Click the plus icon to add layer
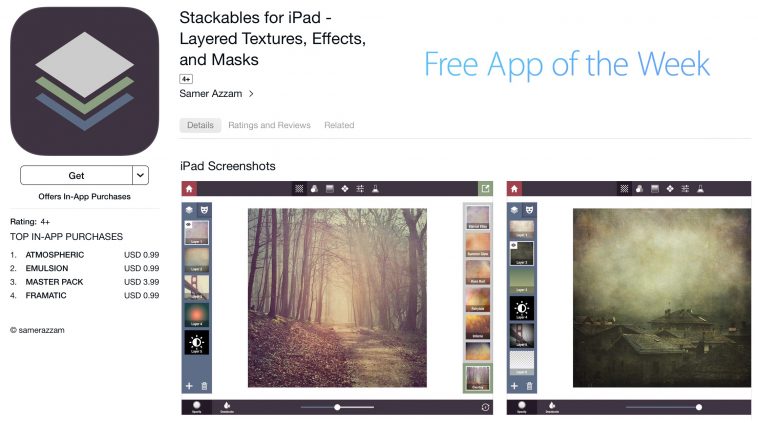This screenshot has width=758, height=423. 190,386
